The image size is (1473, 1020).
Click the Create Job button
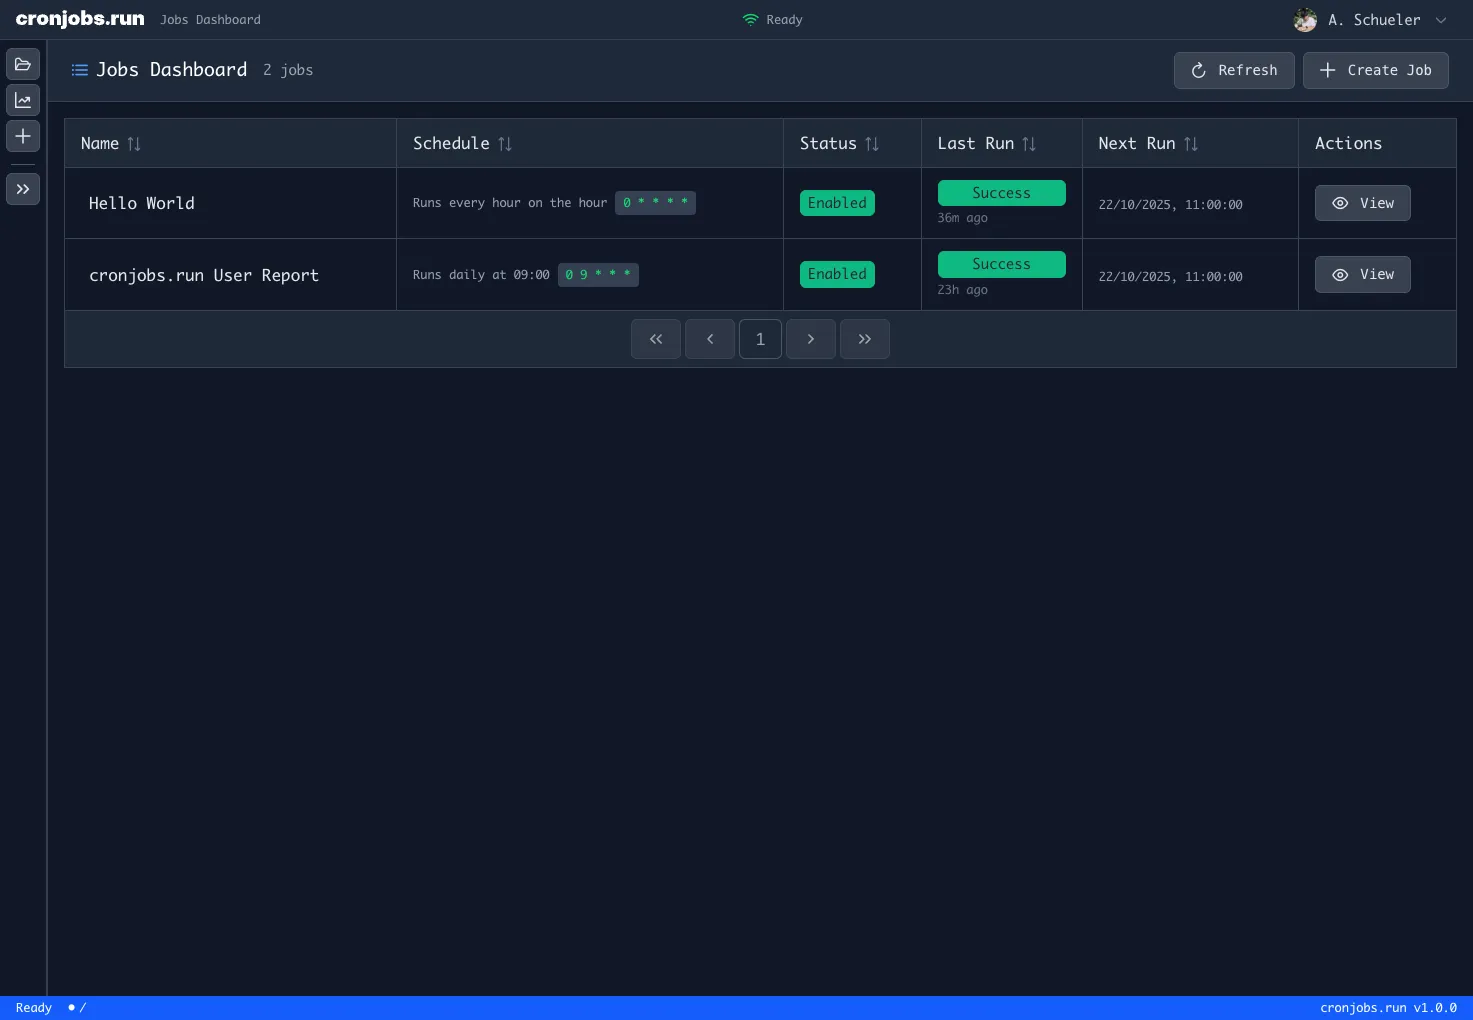[x=1375, y=70]
